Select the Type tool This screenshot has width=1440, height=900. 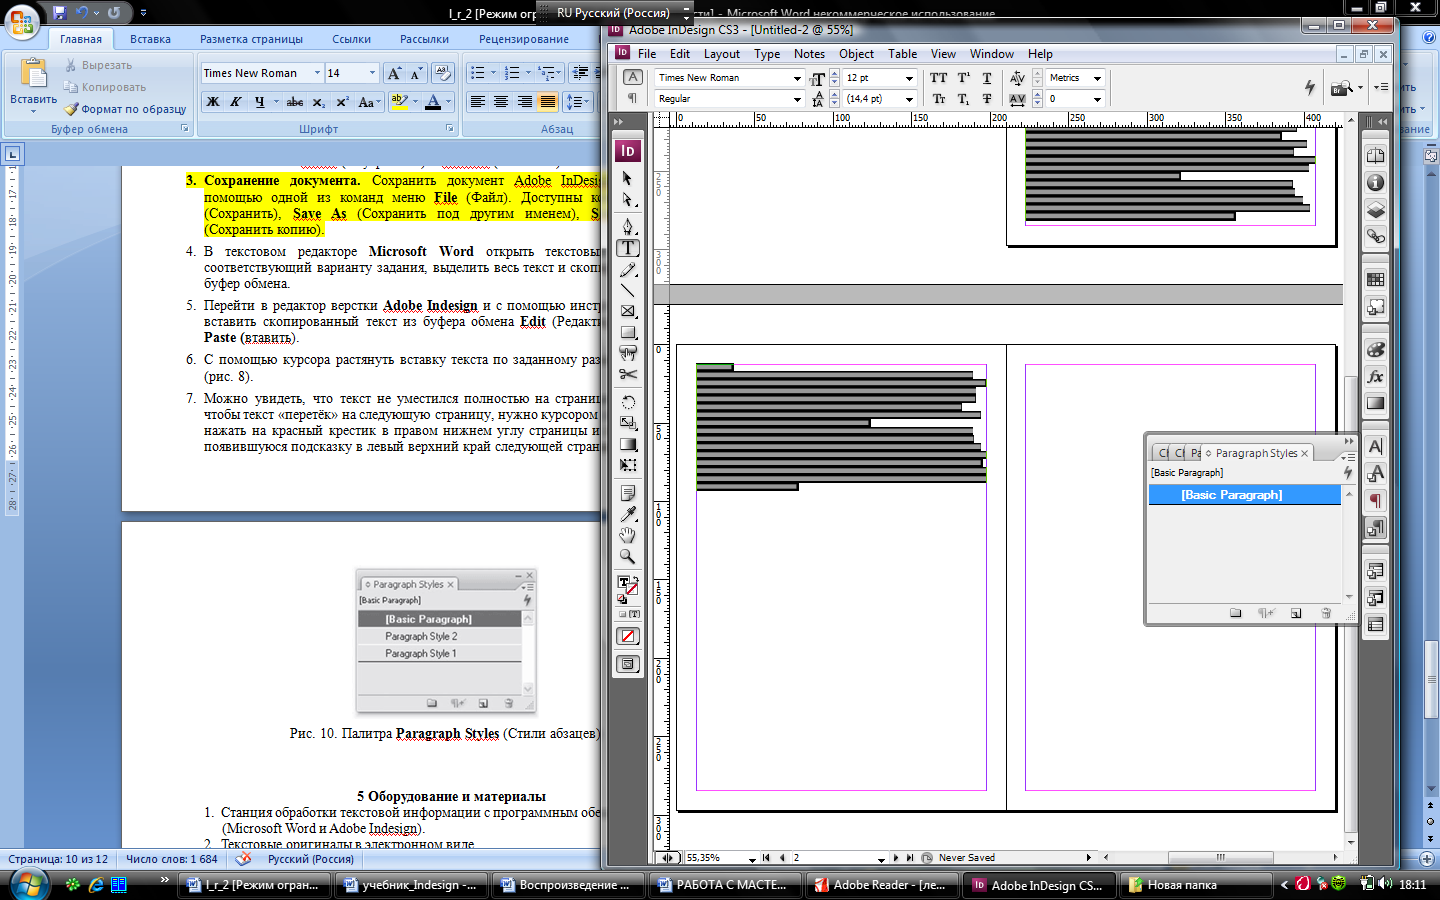tap(627, 248)
